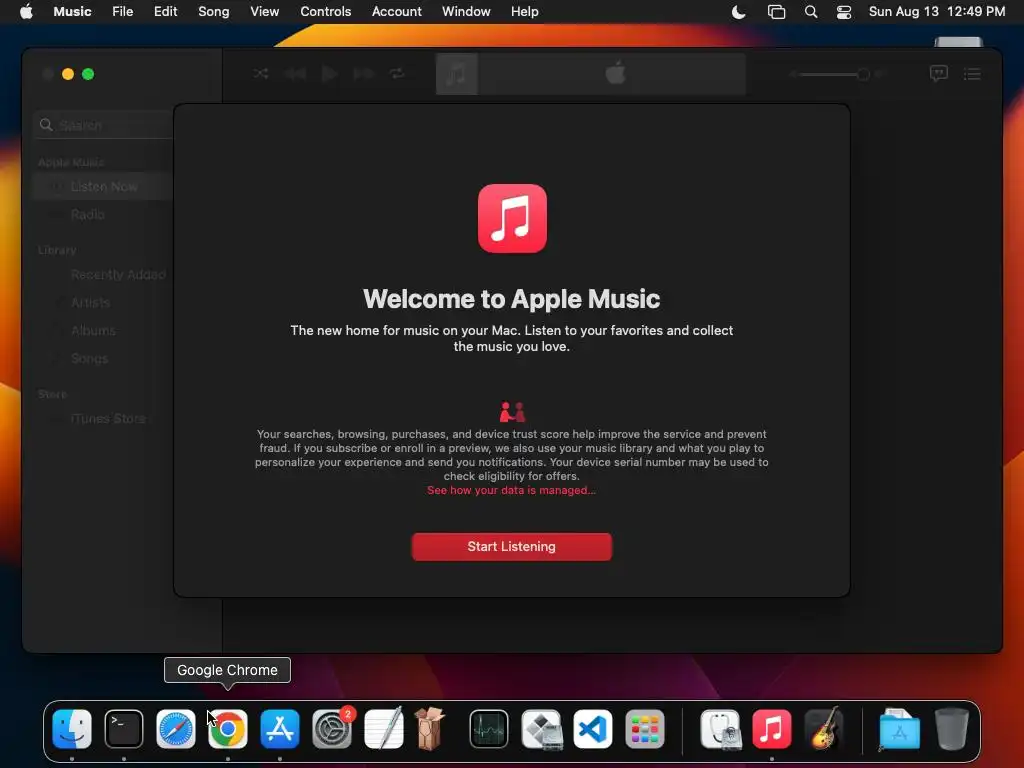Select Recently Added in the Library

click(118, 275)
